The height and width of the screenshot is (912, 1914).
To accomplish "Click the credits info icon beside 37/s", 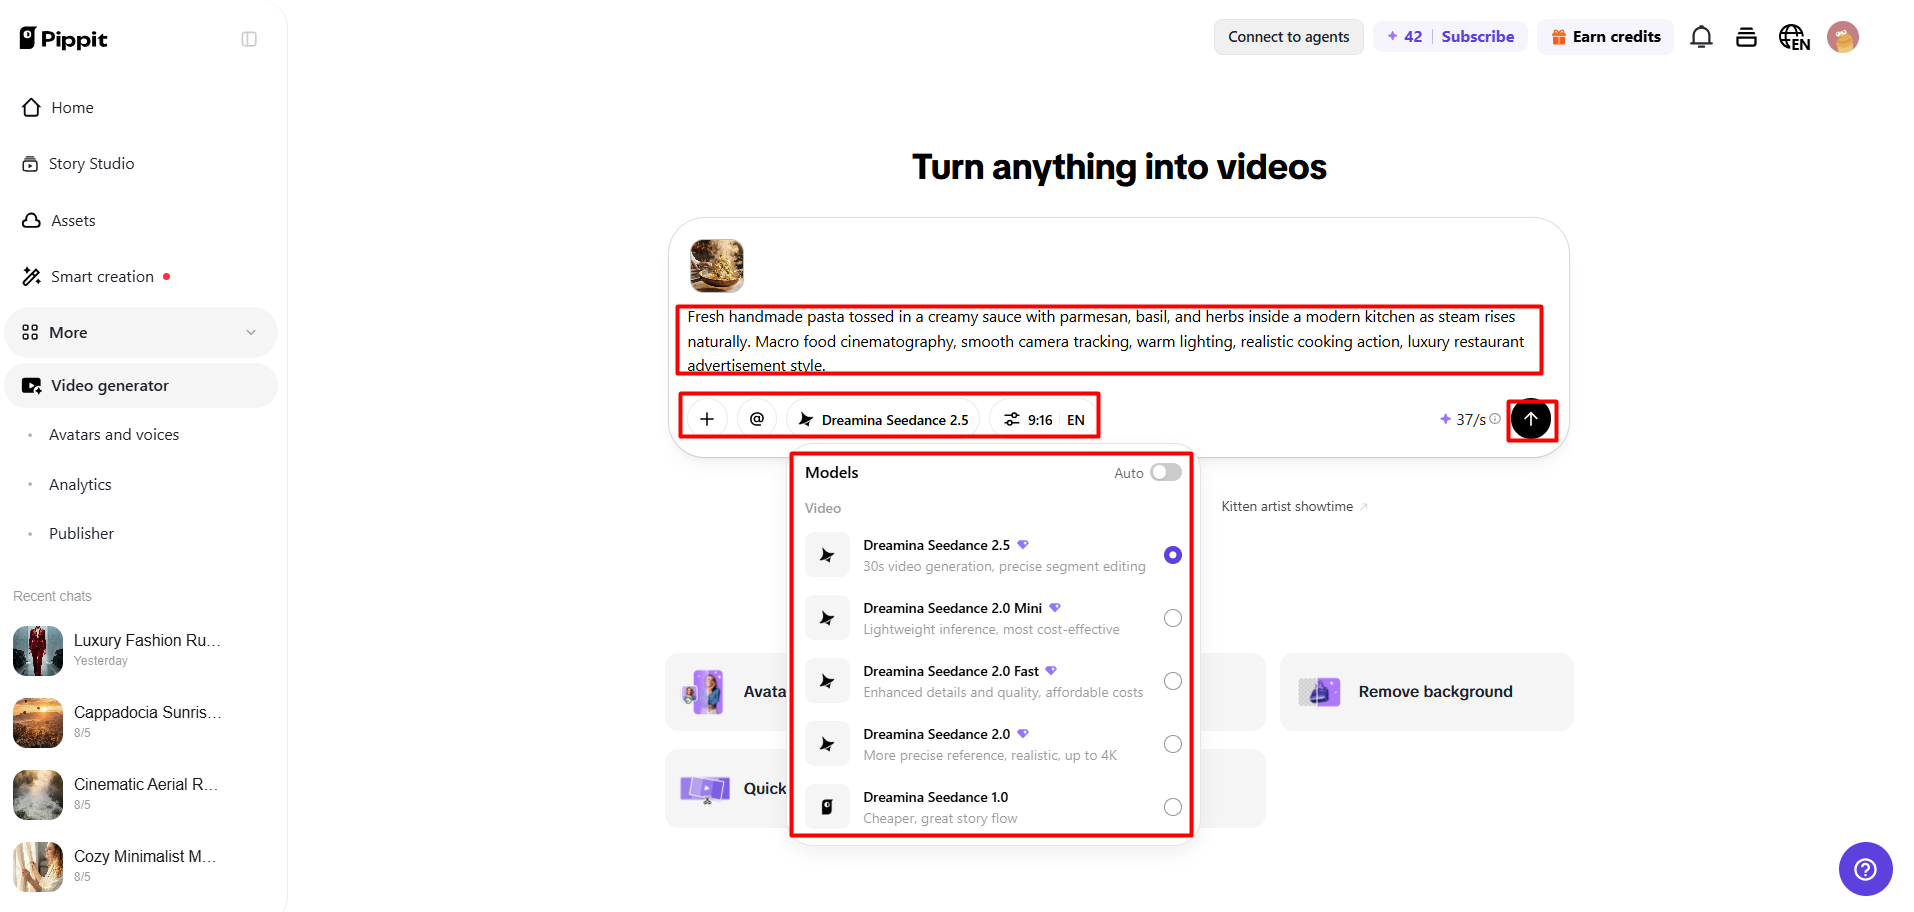I will (1495, 419).
